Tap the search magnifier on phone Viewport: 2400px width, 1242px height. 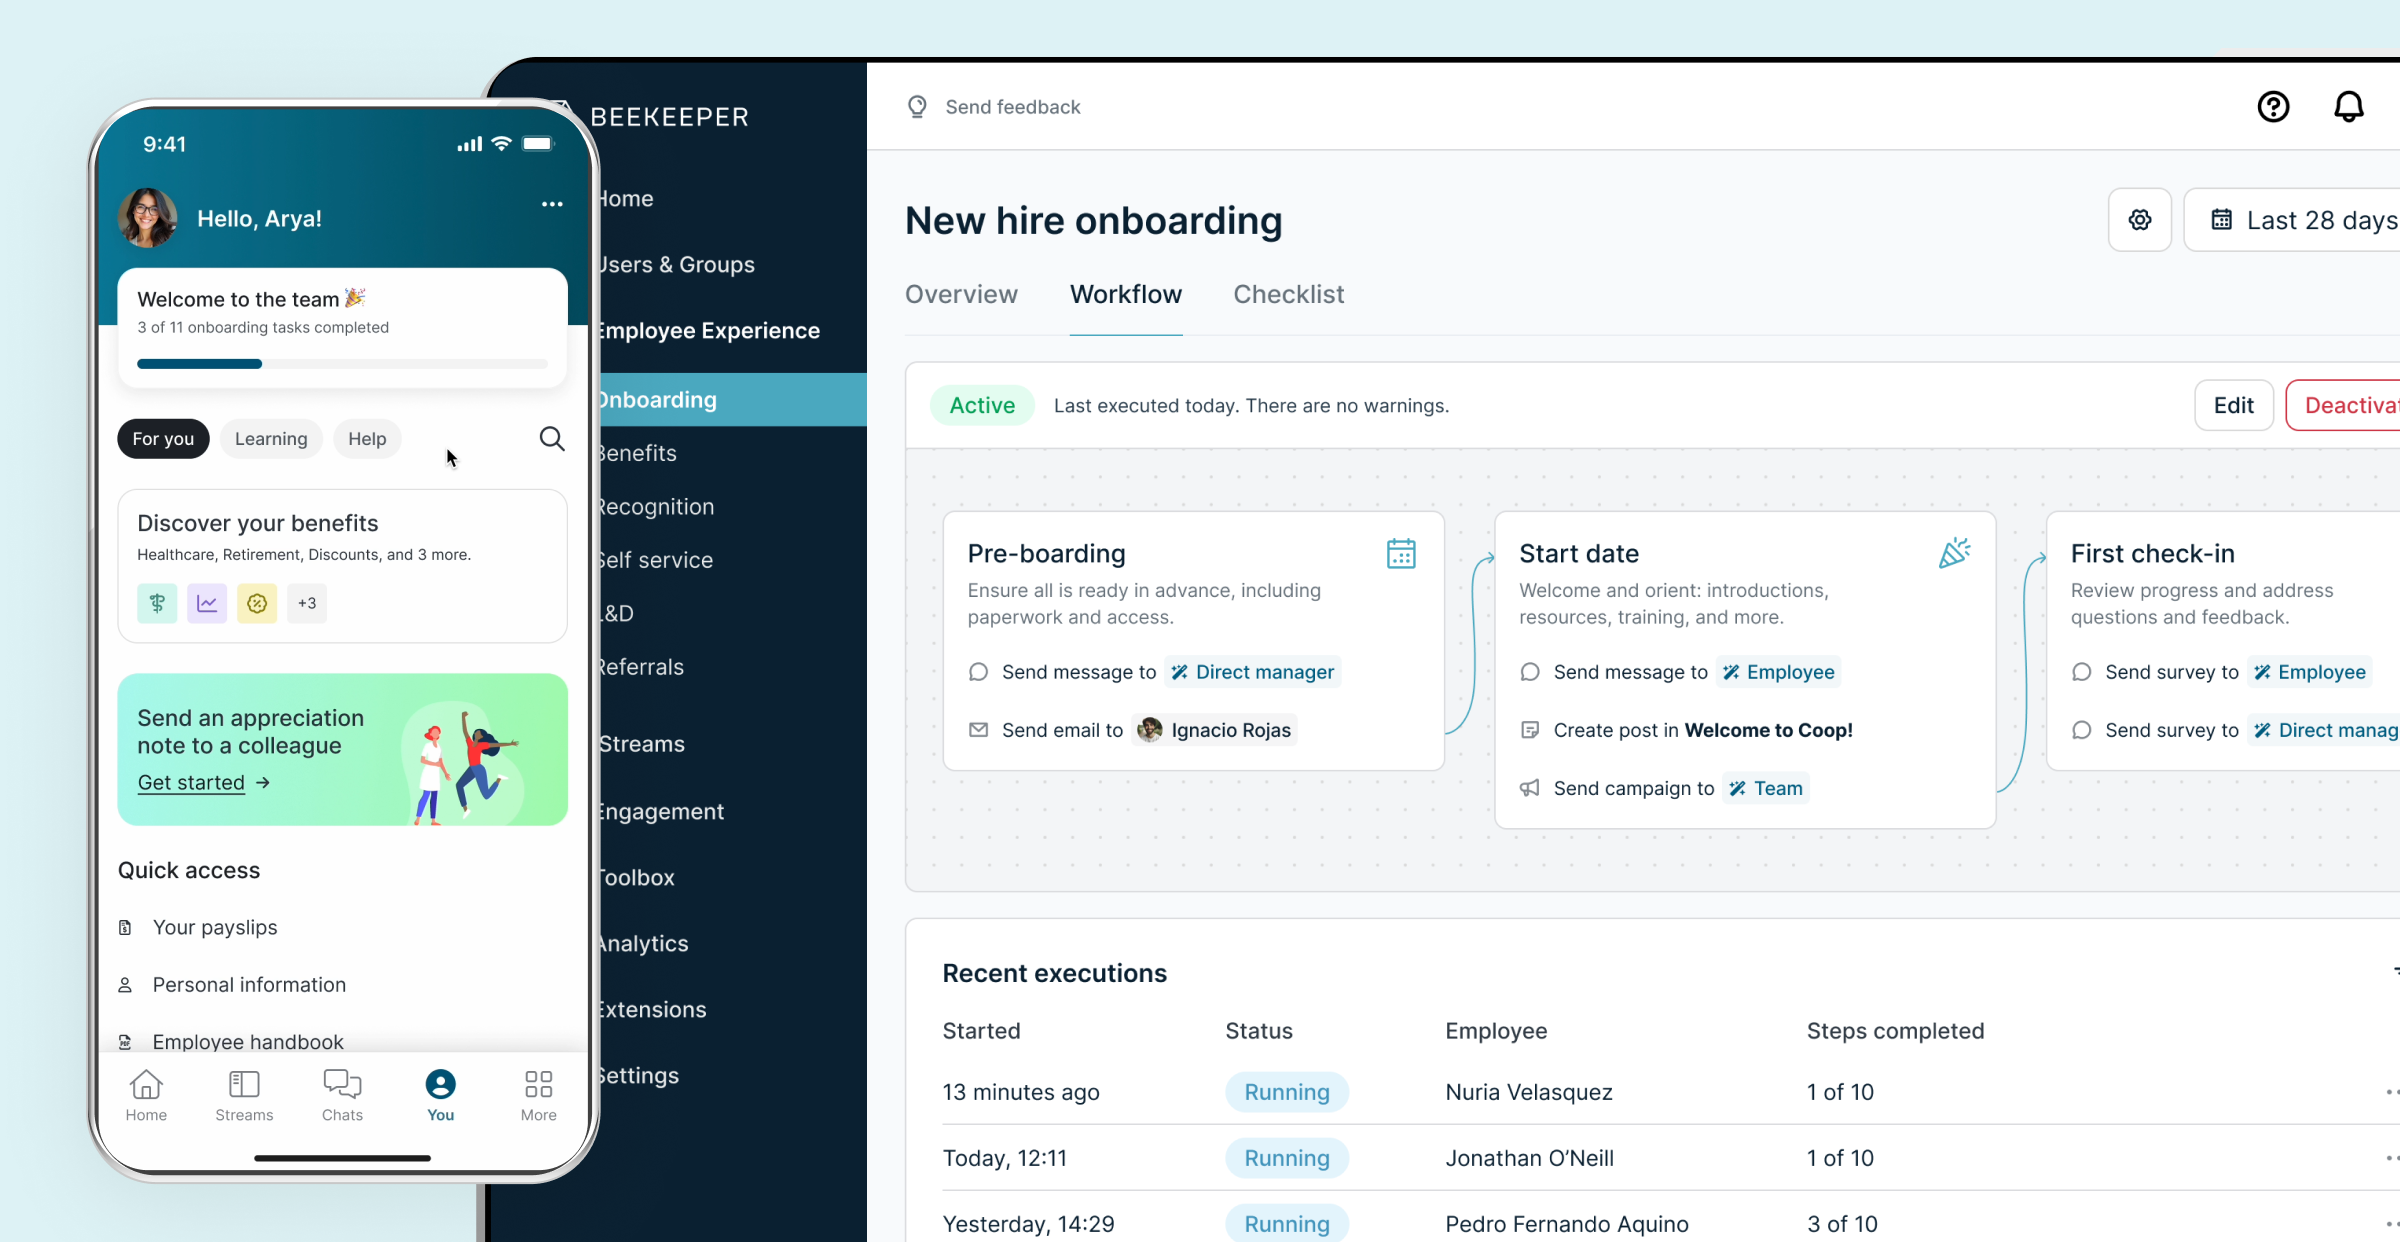click(x=552, y=439)
